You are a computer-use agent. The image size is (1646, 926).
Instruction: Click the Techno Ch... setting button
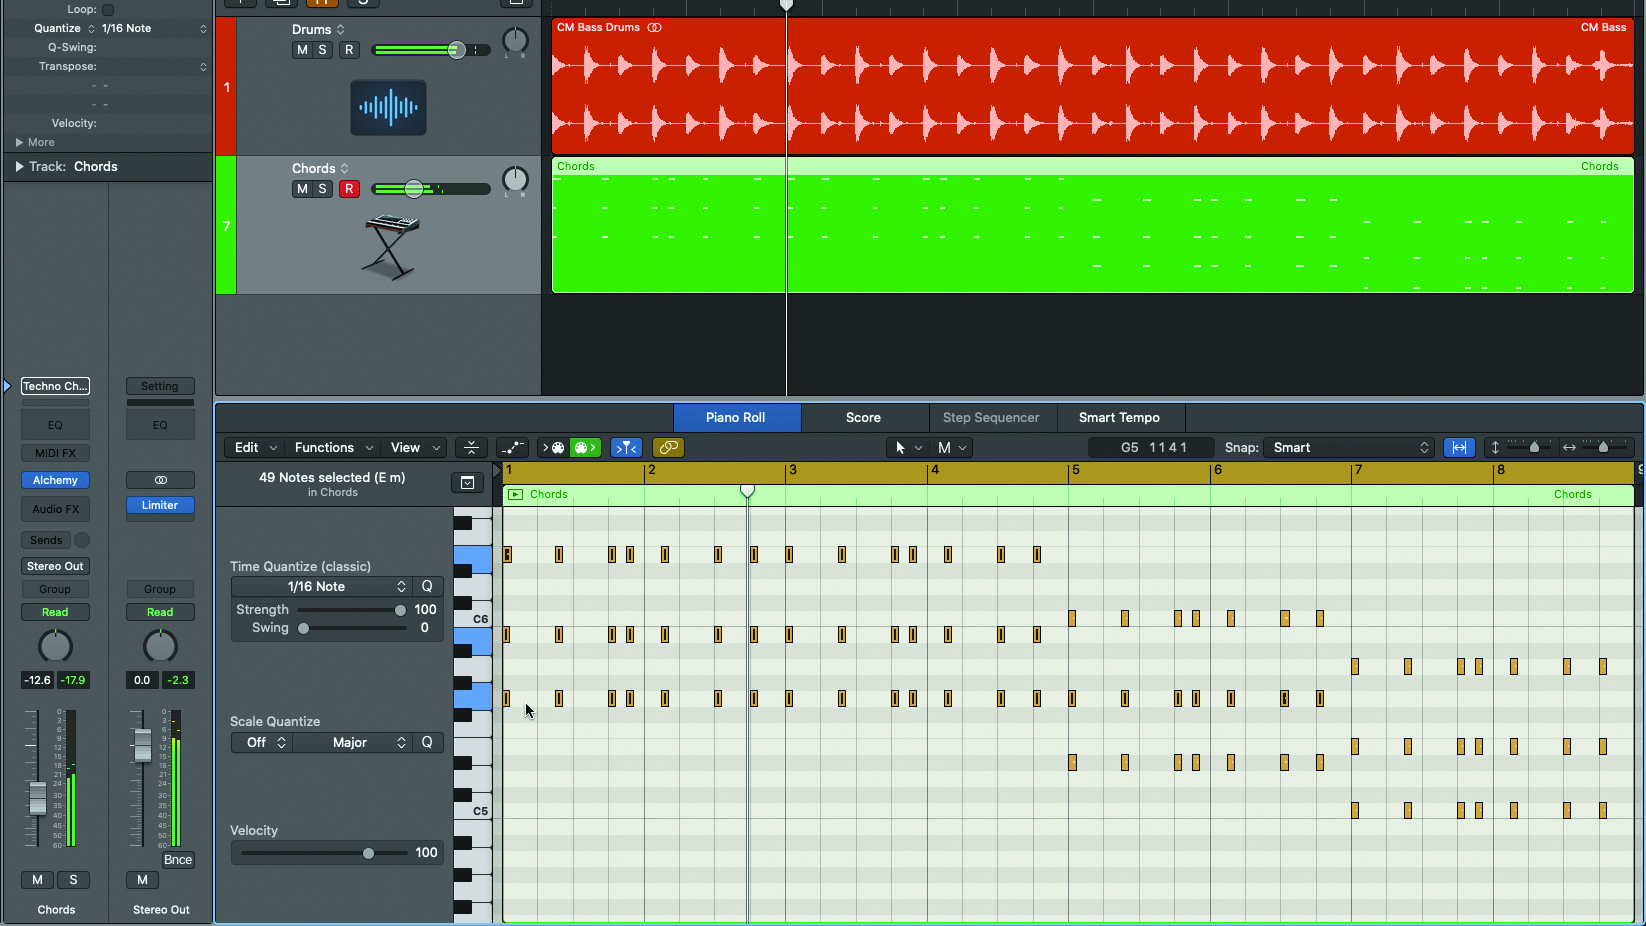(x=55, y=386)
